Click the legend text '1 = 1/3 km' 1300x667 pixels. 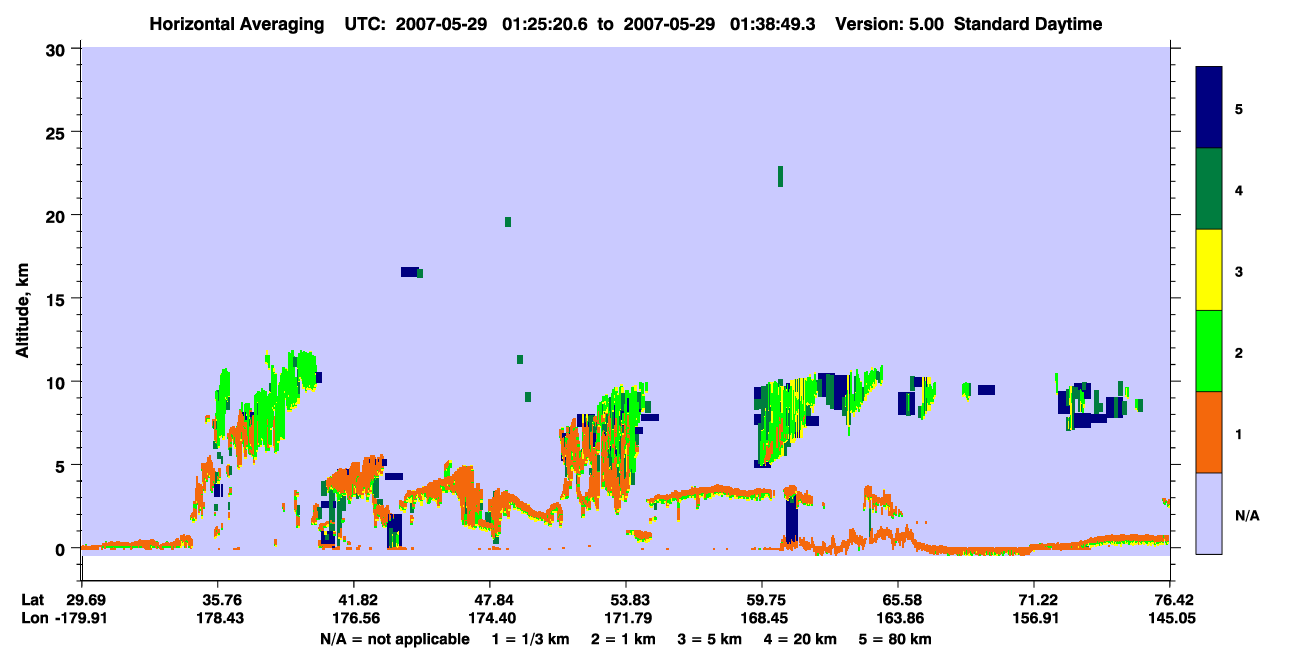[531, 639]
